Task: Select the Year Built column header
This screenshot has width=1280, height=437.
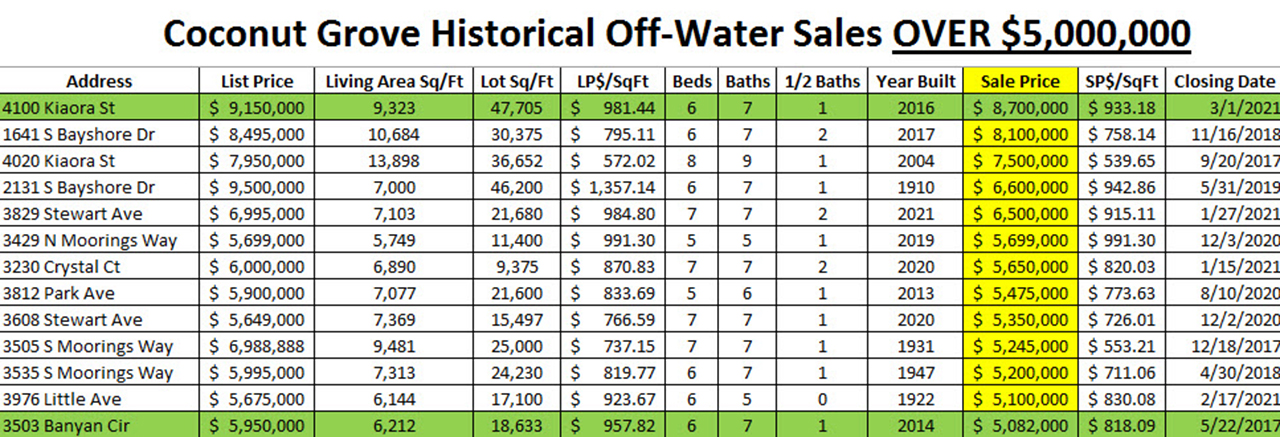Action: click(914, 82)
